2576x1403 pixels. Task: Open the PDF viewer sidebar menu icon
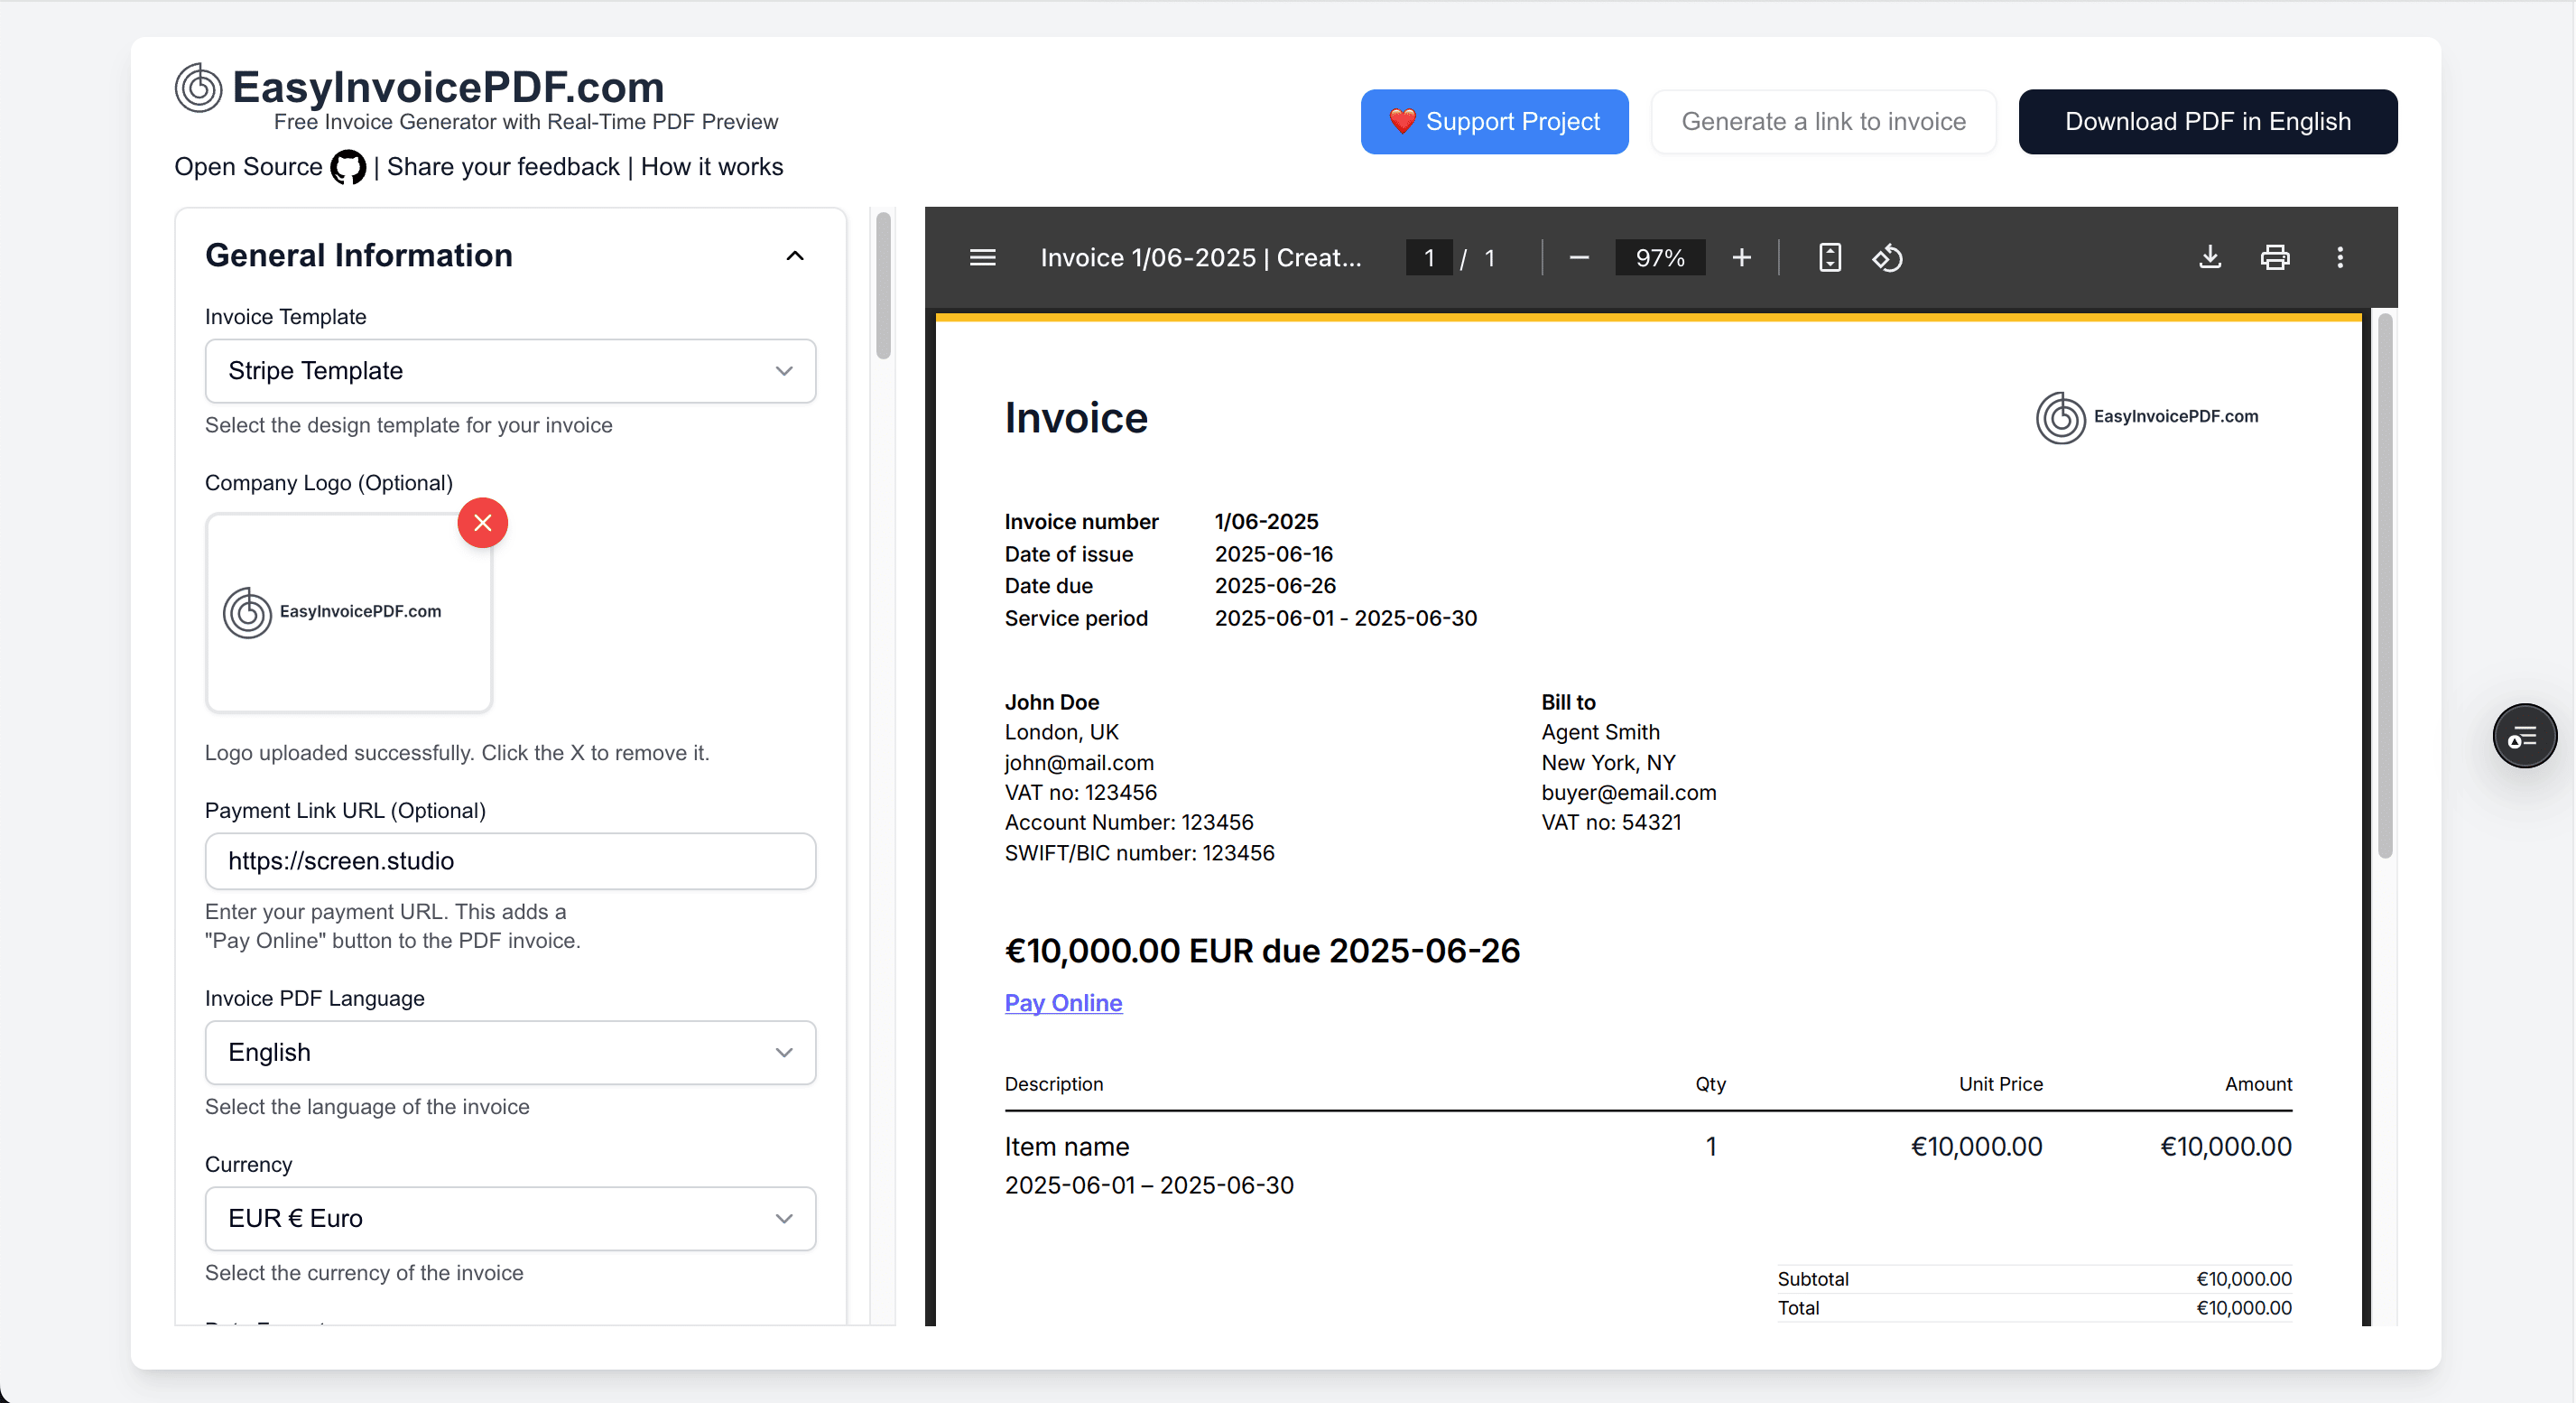pos(982,258)
